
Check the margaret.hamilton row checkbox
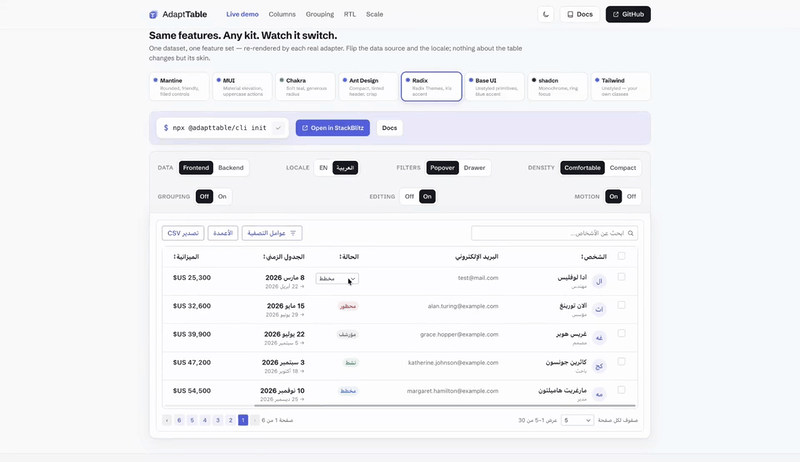(x=621, y=390)
